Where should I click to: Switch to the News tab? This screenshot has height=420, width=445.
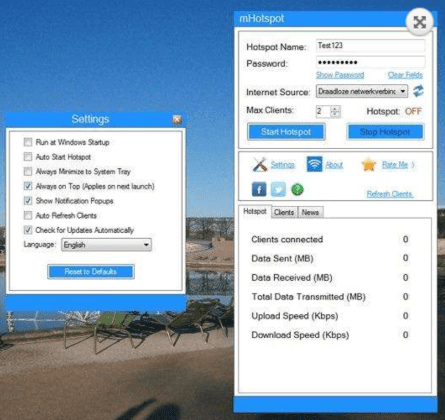coord(310,212)
